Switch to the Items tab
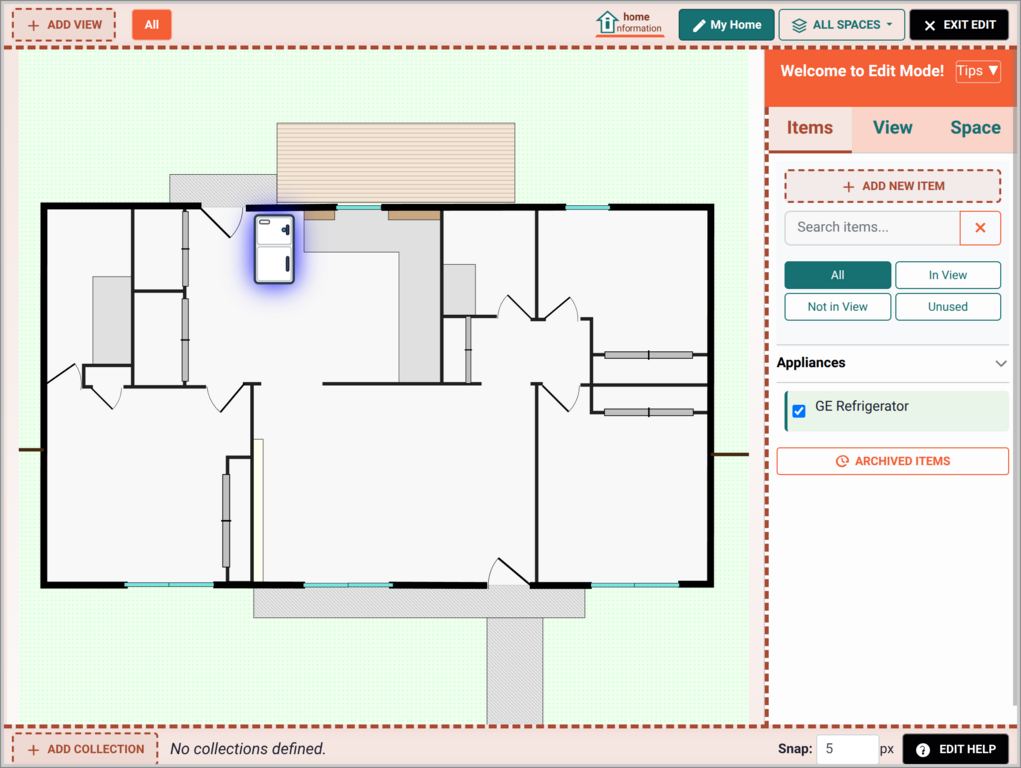The height and width of the screenshot is (768, 1021). click(809, 128)
